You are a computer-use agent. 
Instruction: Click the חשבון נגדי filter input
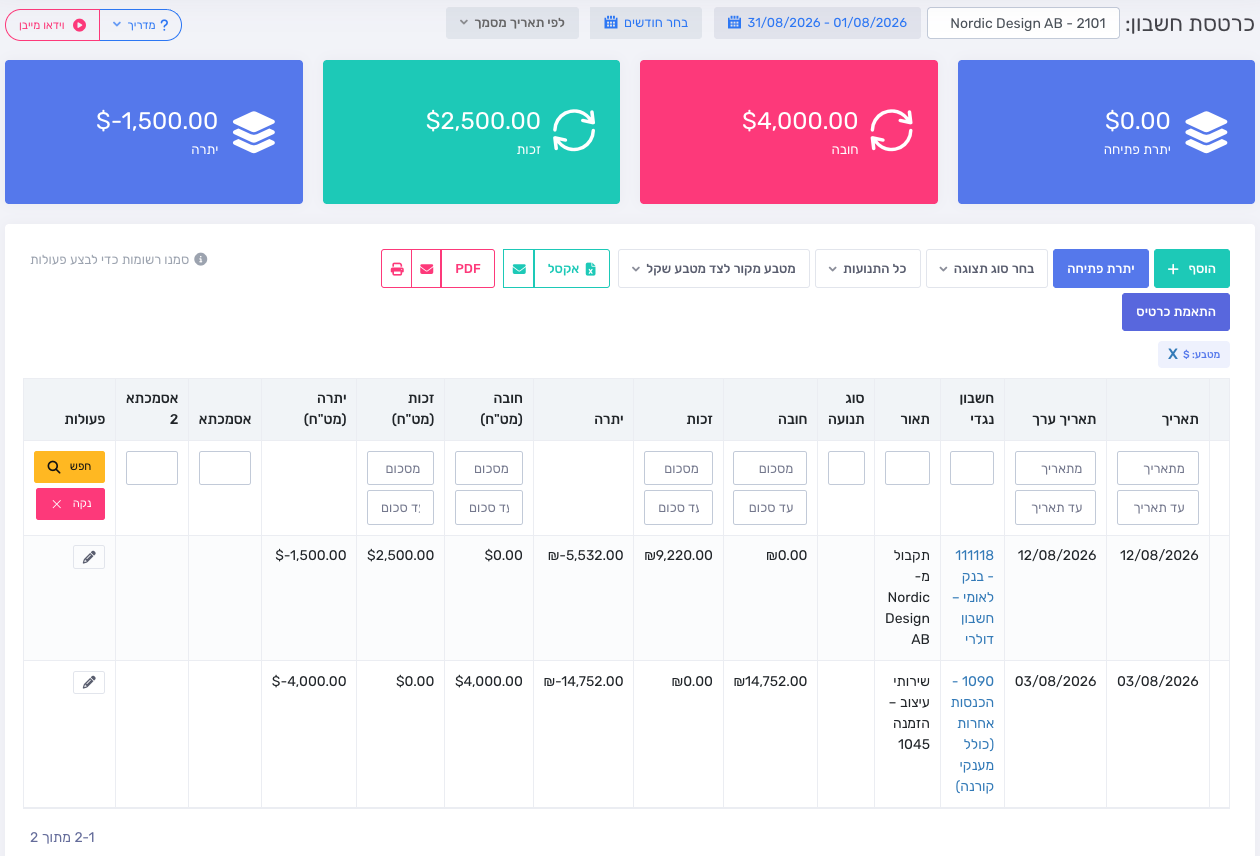(x=972, y=468)
